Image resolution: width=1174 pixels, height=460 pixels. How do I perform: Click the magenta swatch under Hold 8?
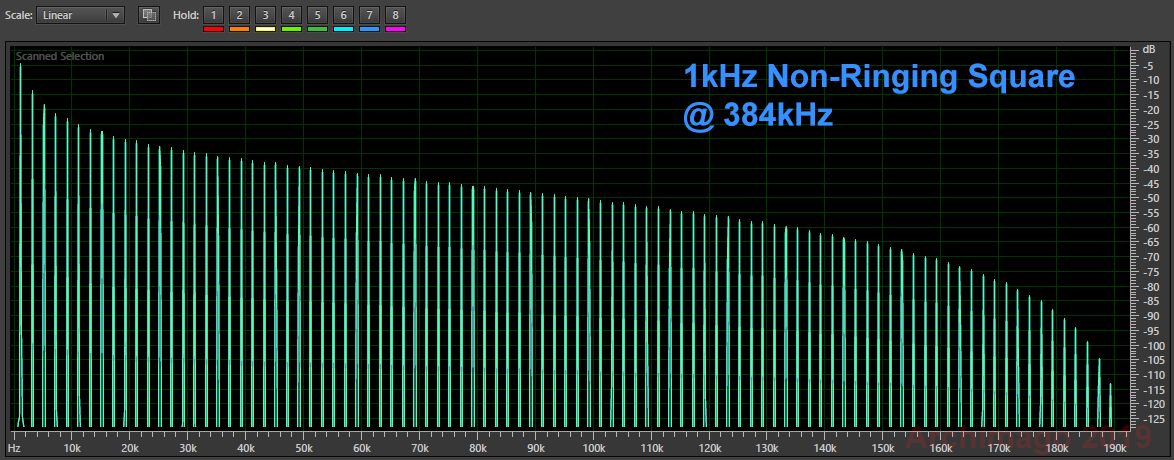tap(395, 29)
